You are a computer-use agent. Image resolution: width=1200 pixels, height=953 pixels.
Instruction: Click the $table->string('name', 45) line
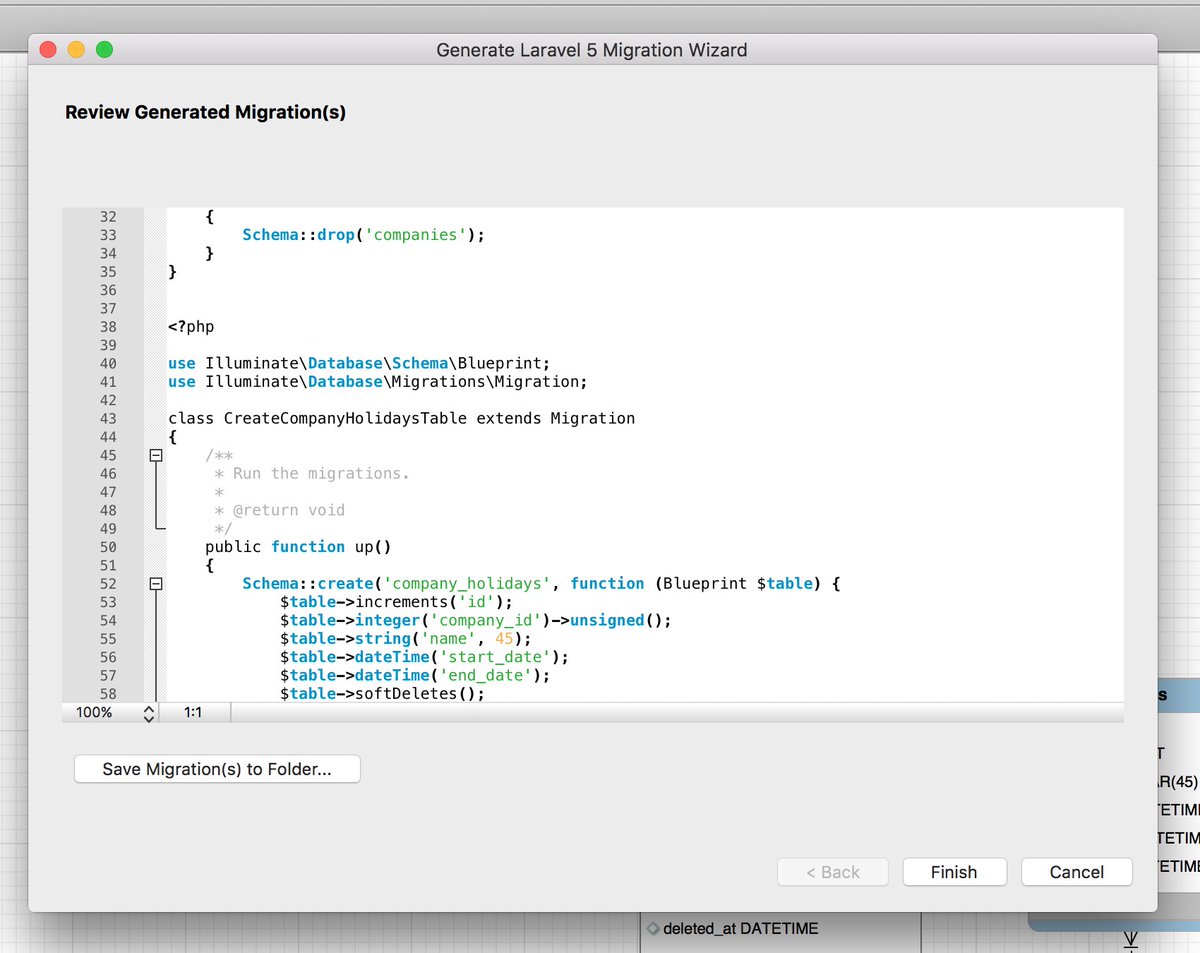[x=406, y=638]
